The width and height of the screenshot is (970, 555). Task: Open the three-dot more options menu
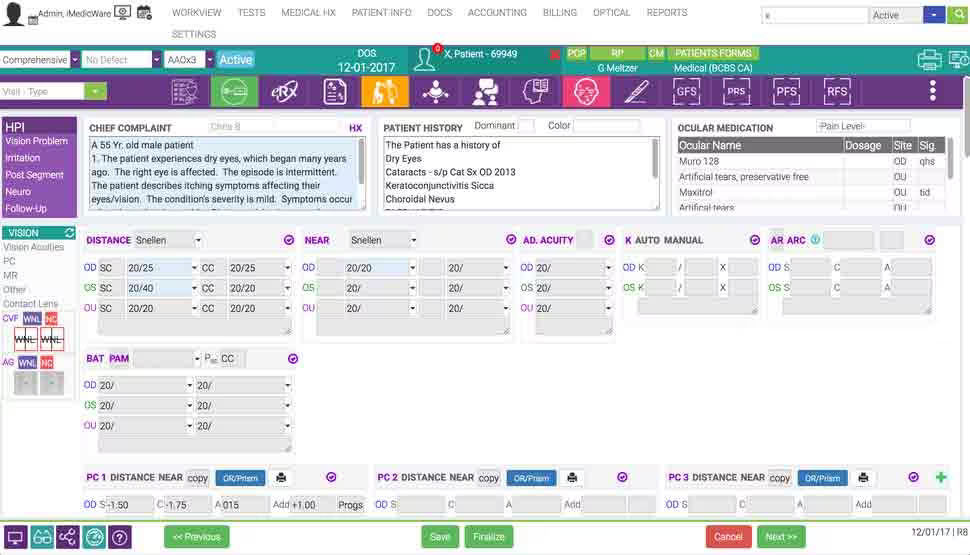933,91
